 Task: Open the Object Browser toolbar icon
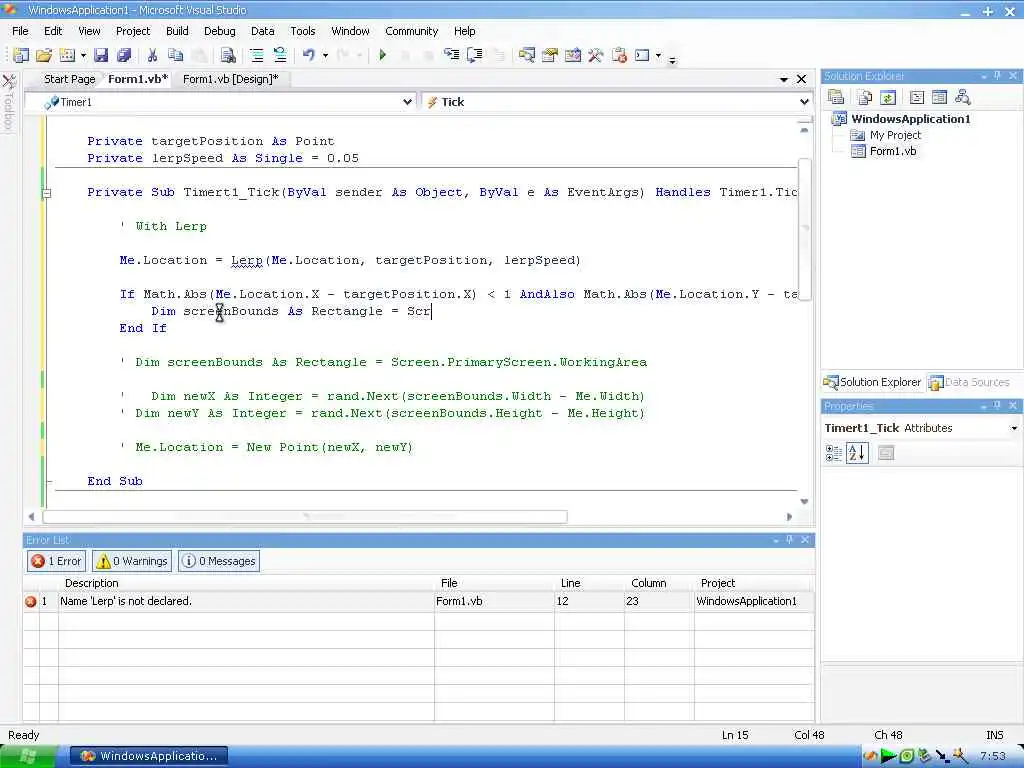(x=573, y=56)
